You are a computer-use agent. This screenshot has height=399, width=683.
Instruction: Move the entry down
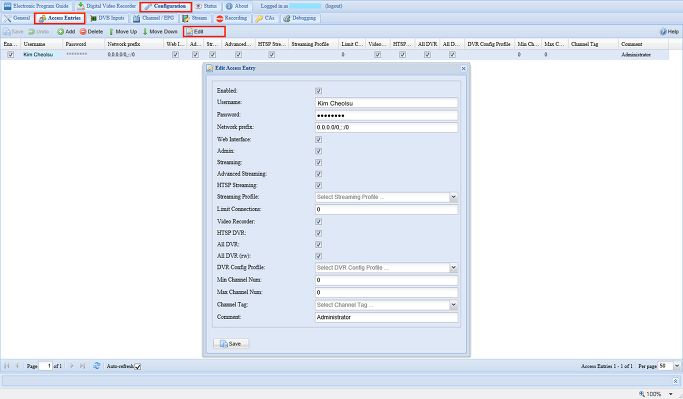(160, 31)
